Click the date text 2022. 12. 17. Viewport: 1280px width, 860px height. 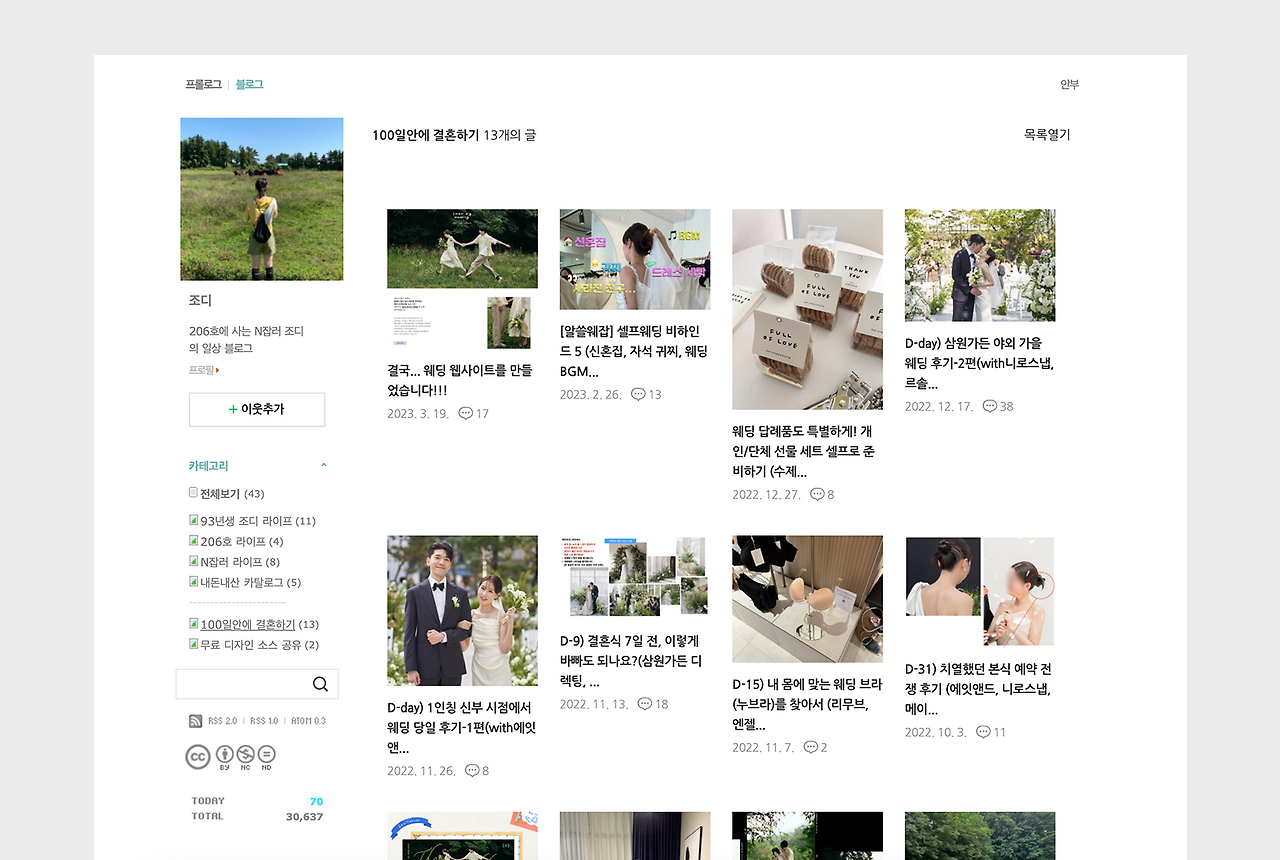pyautogui.click(x=939, y=407)
